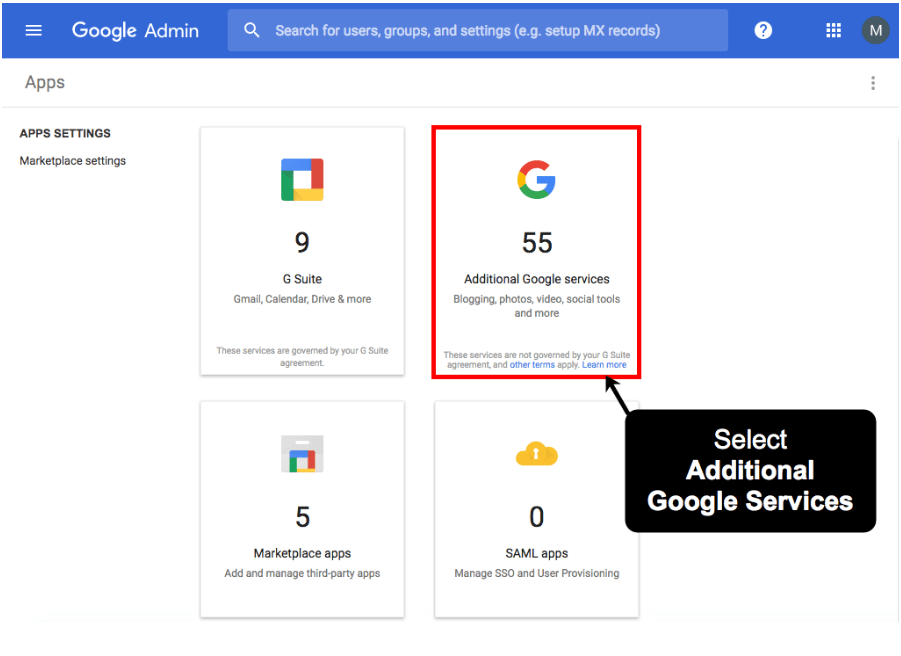Click the number 5 Marketplace count
The width and height of the screenshot is (901, 656).
pos(302,517)
